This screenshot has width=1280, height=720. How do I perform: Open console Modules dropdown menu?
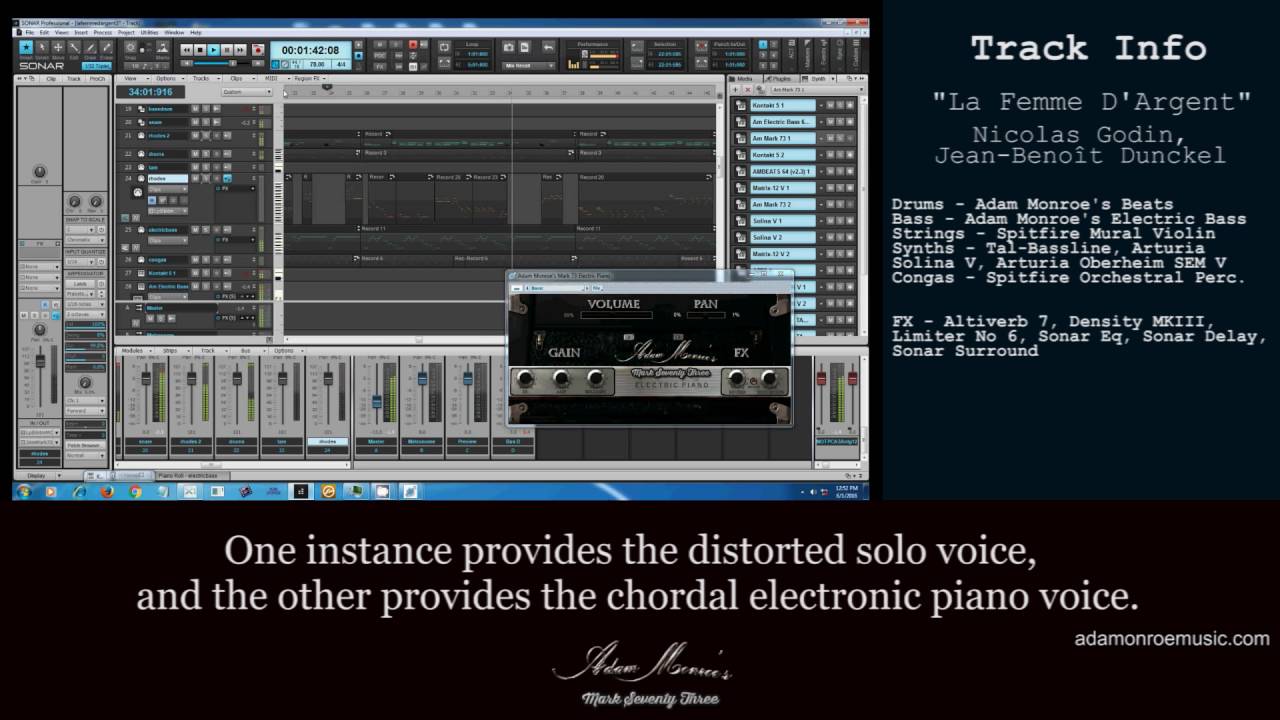137,351
